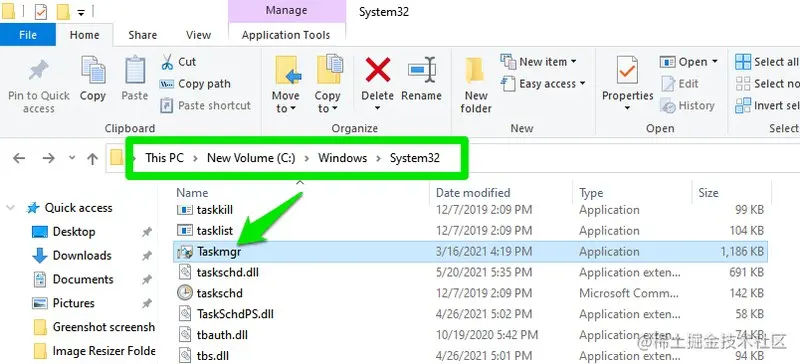Go back with the left arrow
Viewport: 800px width, 364px height.
coord(19,158)
